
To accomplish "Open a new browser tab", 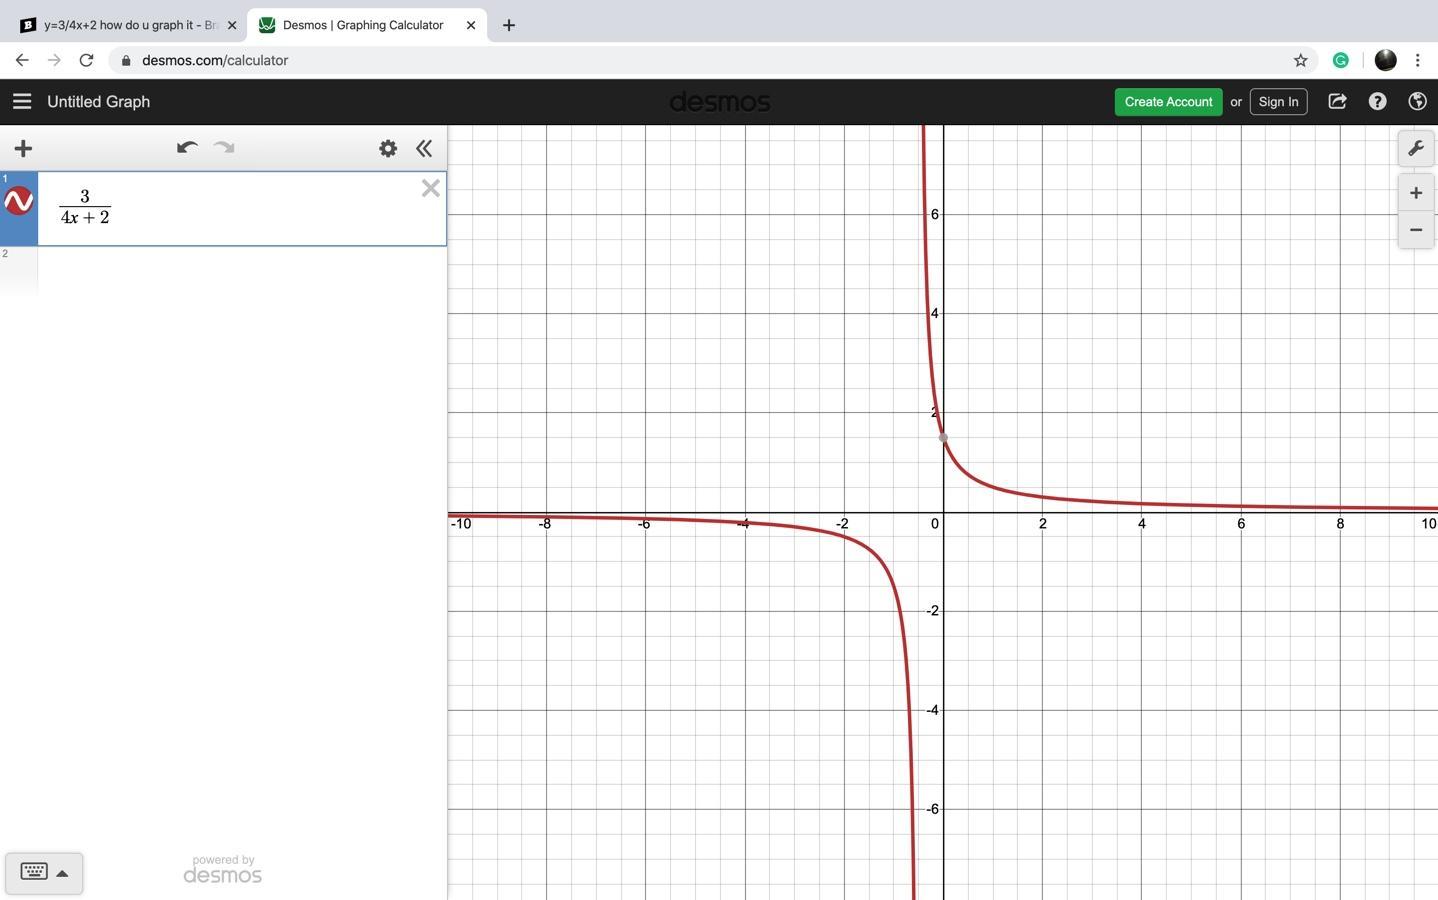I will click(509, 25).
